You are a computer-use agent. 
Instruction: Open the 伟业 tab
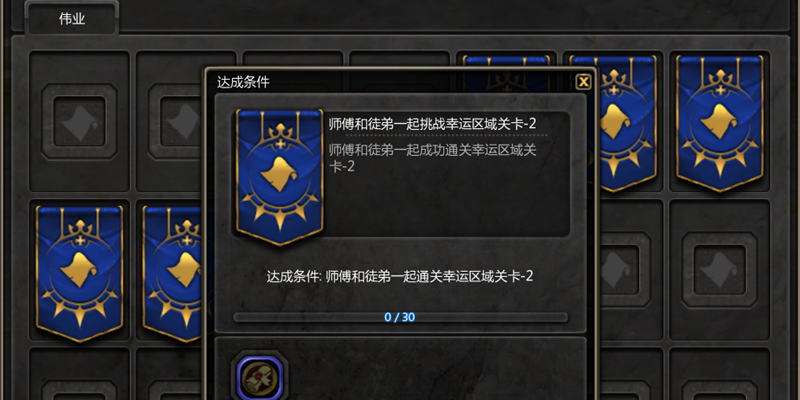point(72,19)
